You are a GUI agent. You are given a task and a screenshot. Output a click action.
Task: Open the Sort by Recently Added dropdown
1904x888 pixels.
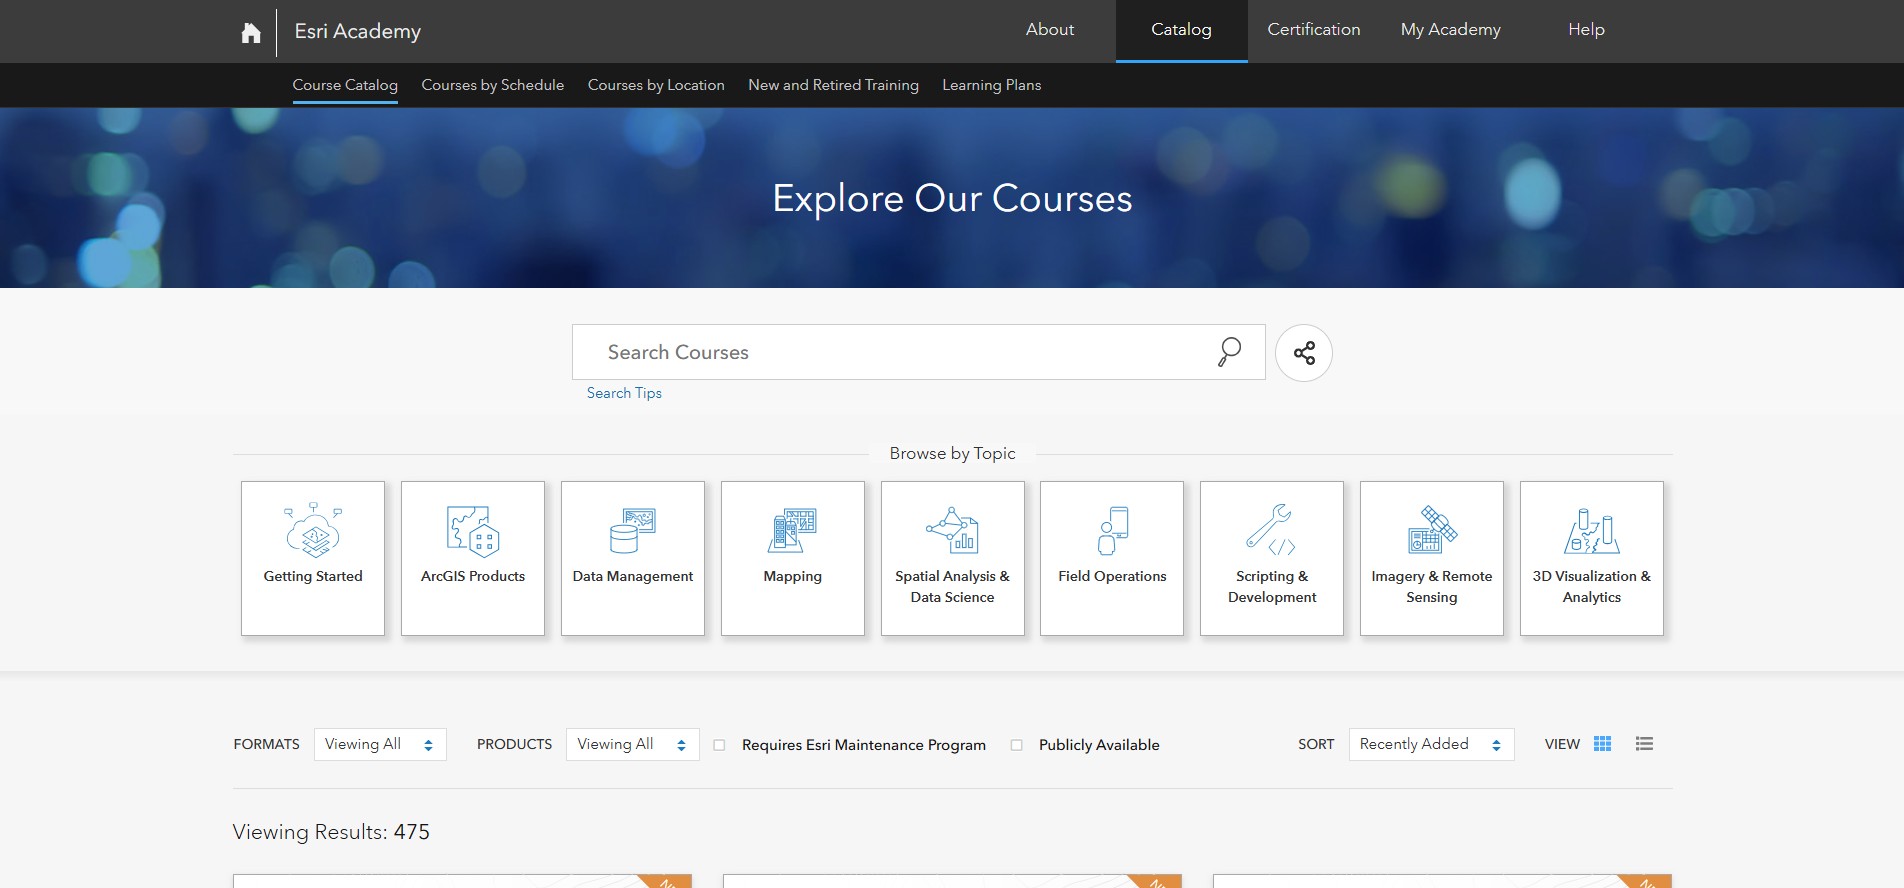coord(1430,744)
